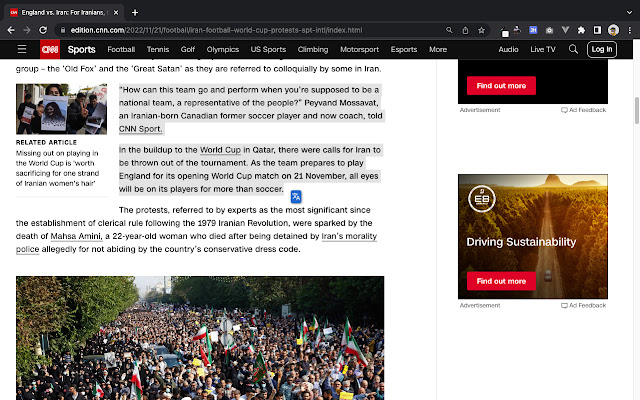
Task: Select the England vs. Iran tab
Action: point(63,13)
